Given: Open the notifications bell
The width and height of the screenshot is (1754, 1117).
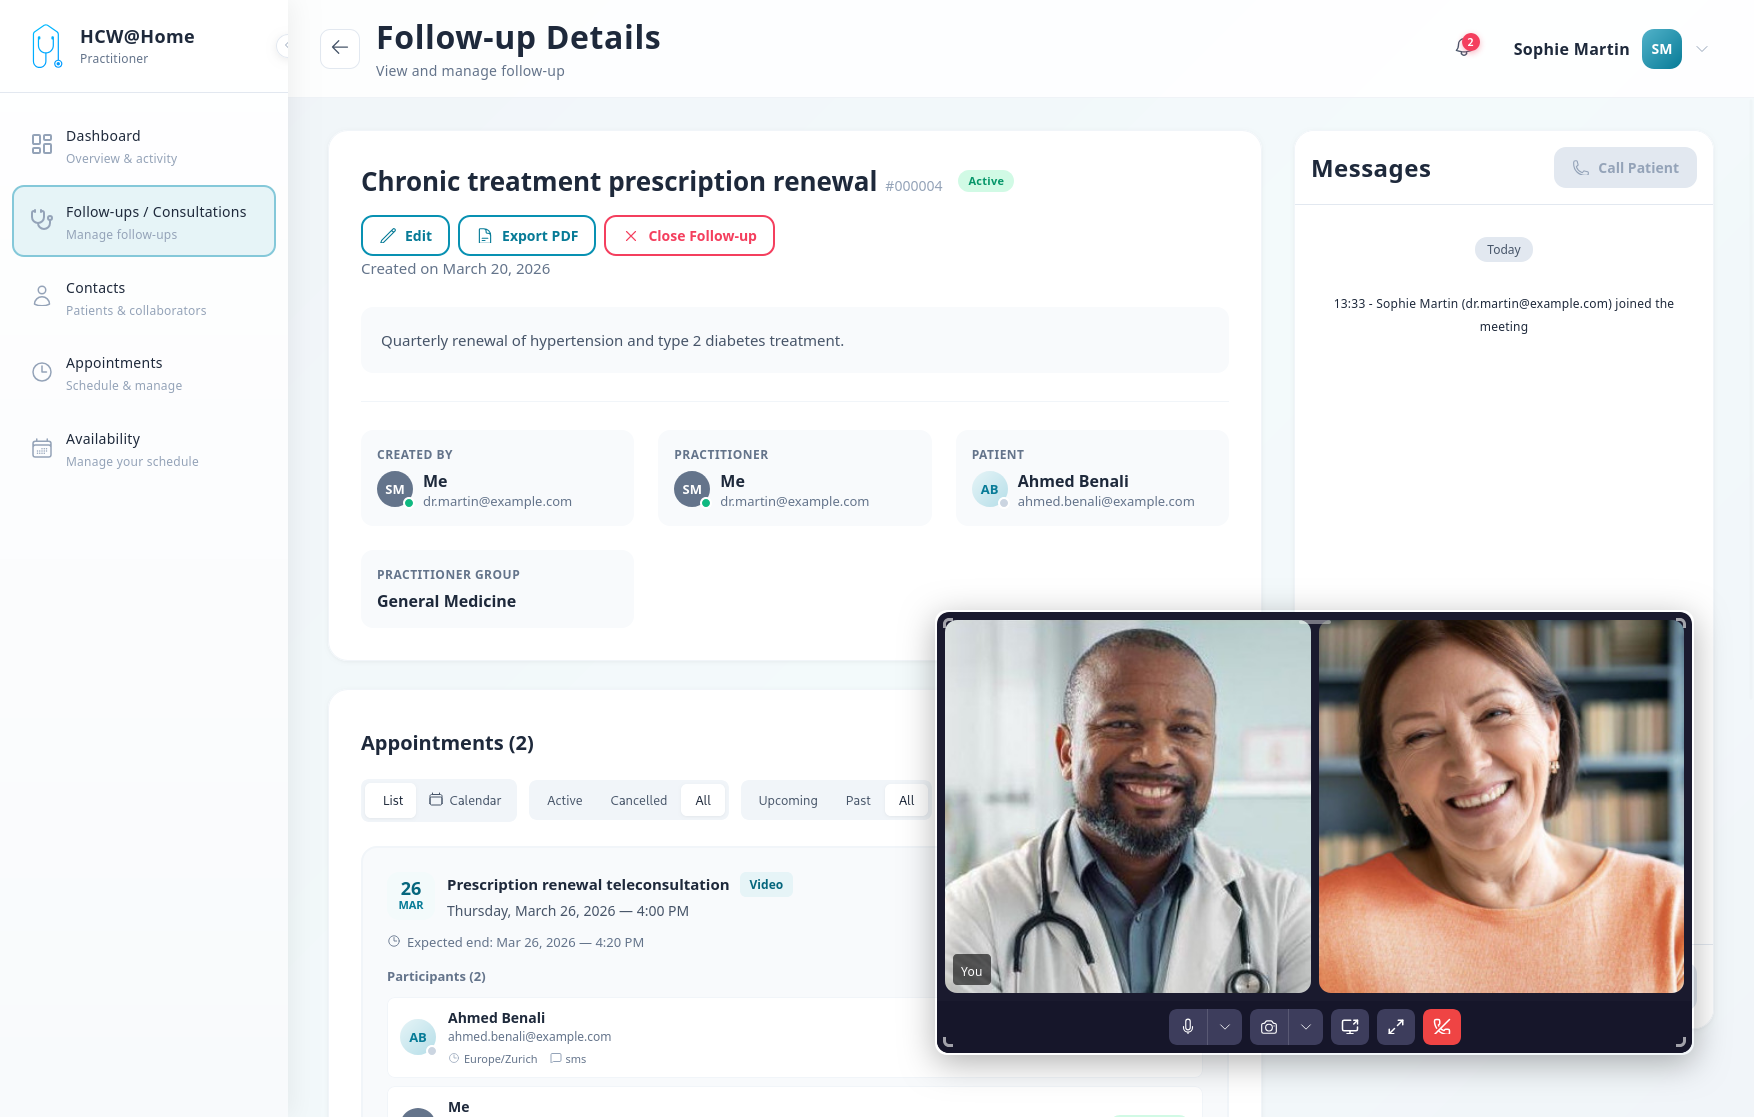Looking at the screenshot, I should coord(1464,49).
